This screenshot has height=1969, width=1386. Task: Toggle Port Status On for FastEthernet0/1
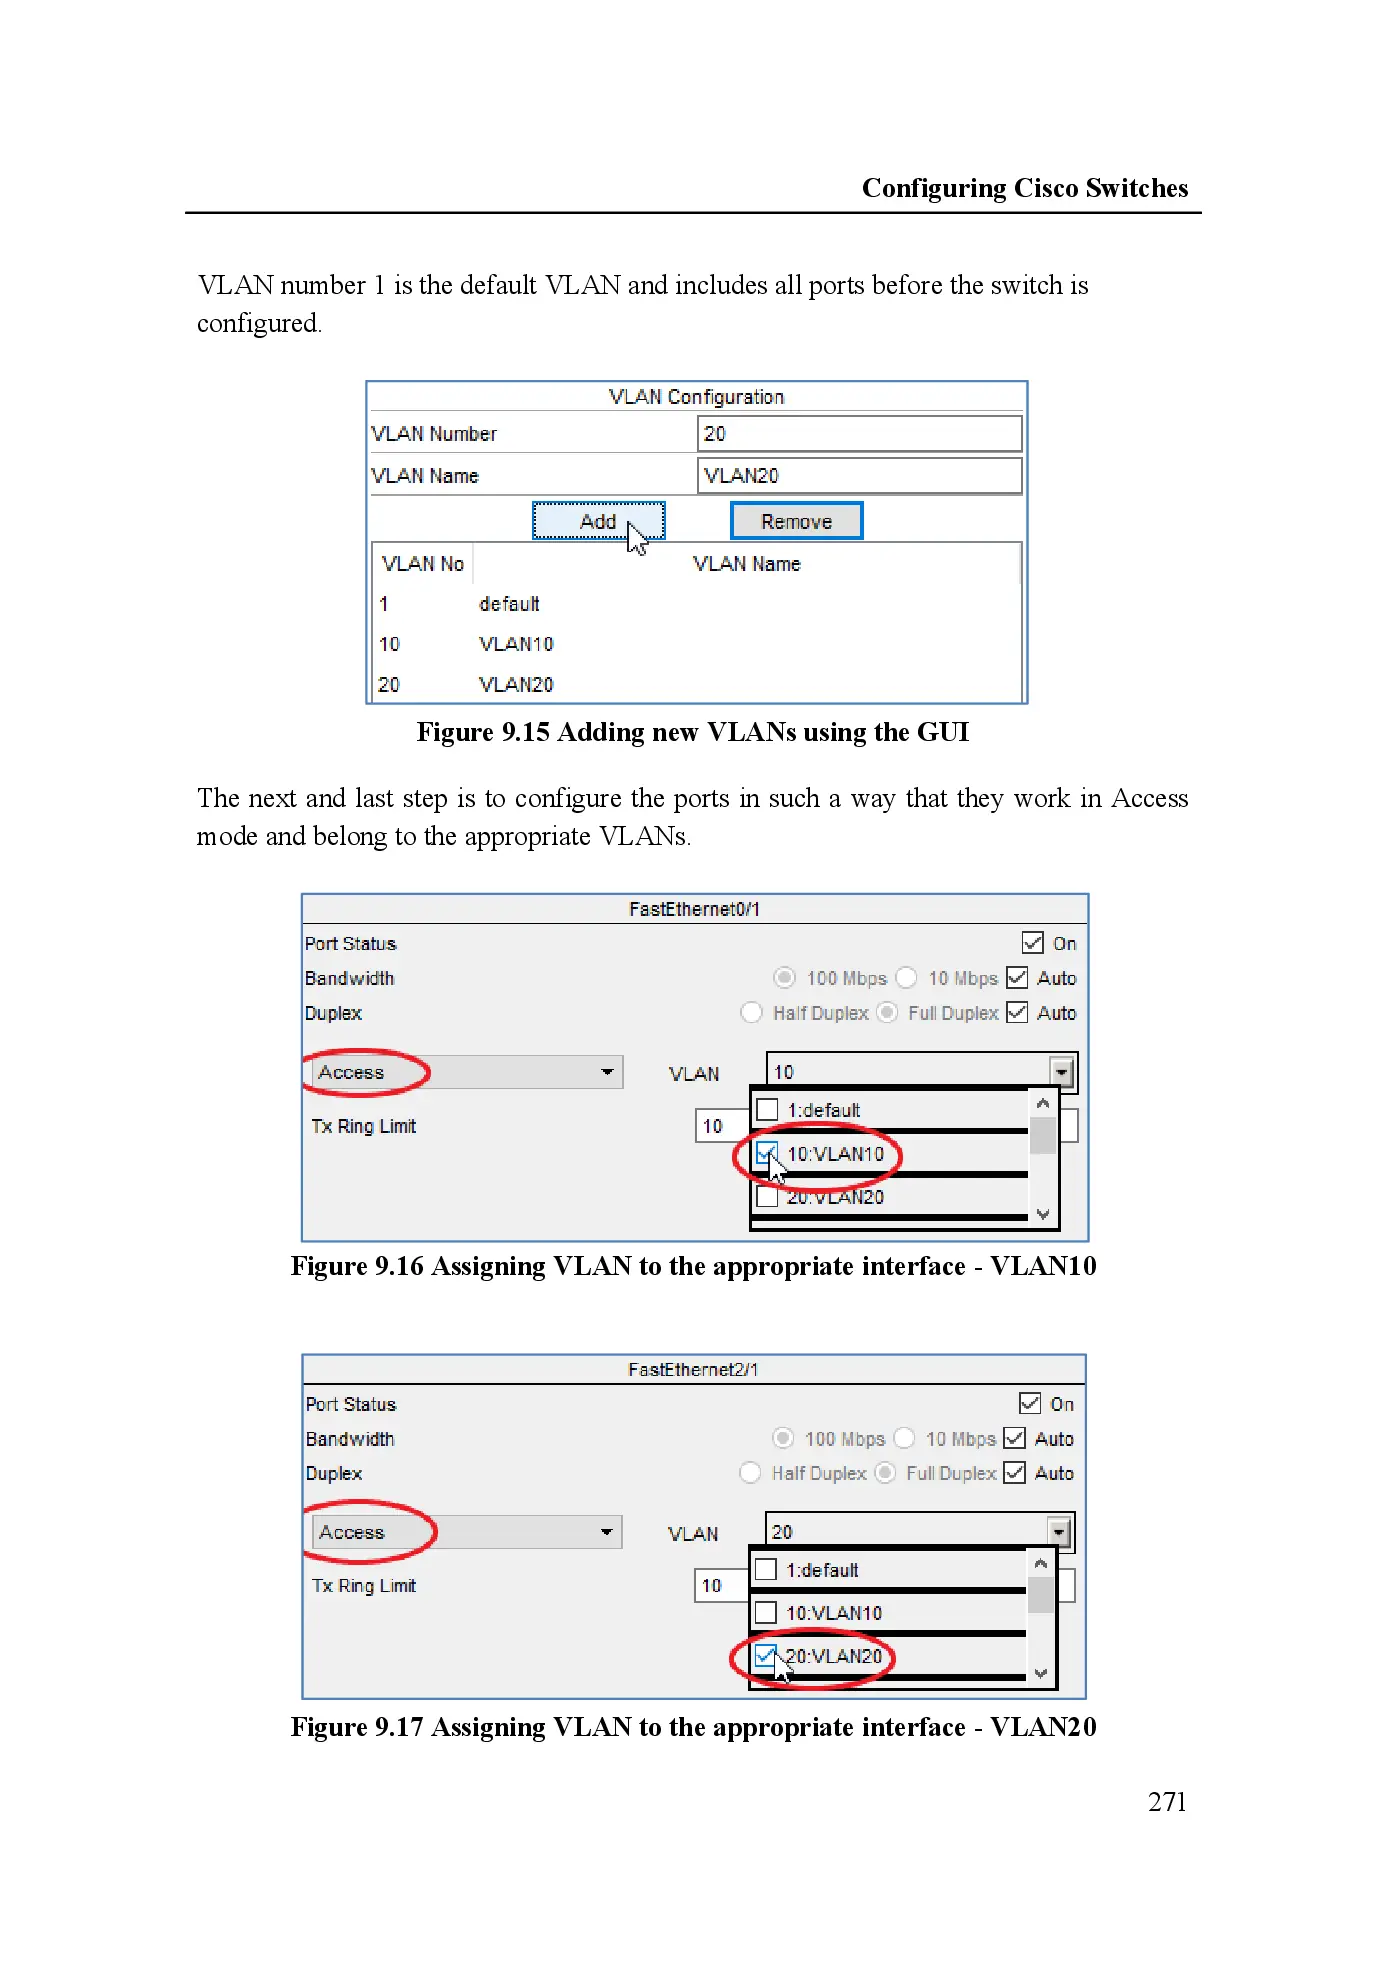[1033, 943]
